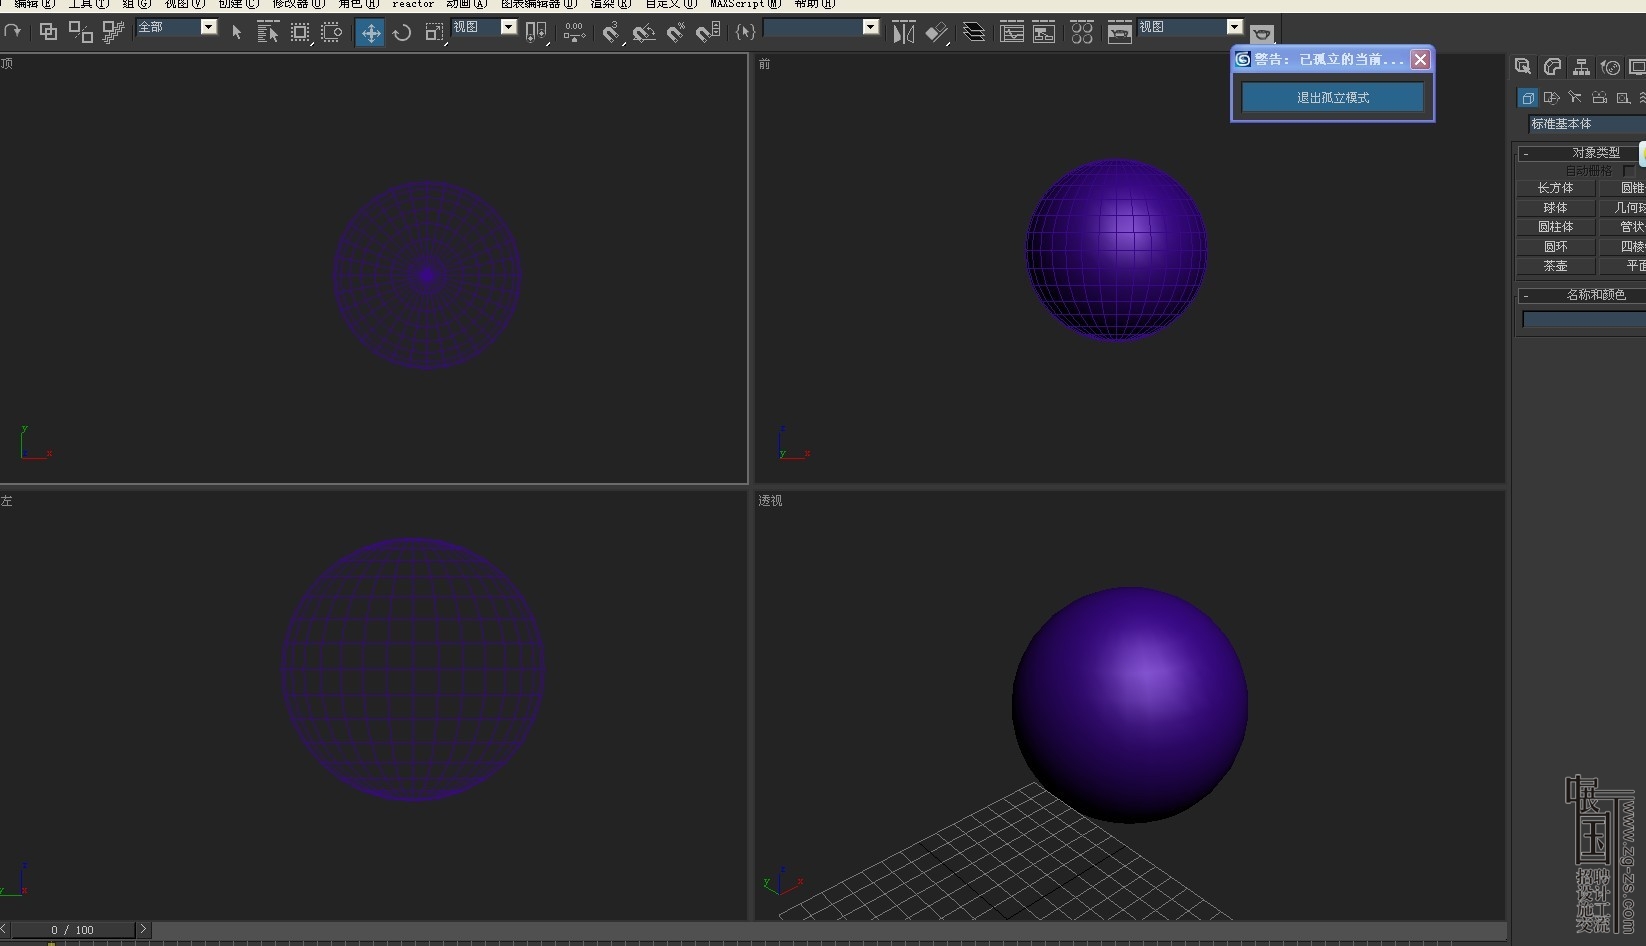Switch to the Motion command panel tab
The width and height of the screenshot is (1646, 946).
pyautogui.click(x=1610, y=67)
